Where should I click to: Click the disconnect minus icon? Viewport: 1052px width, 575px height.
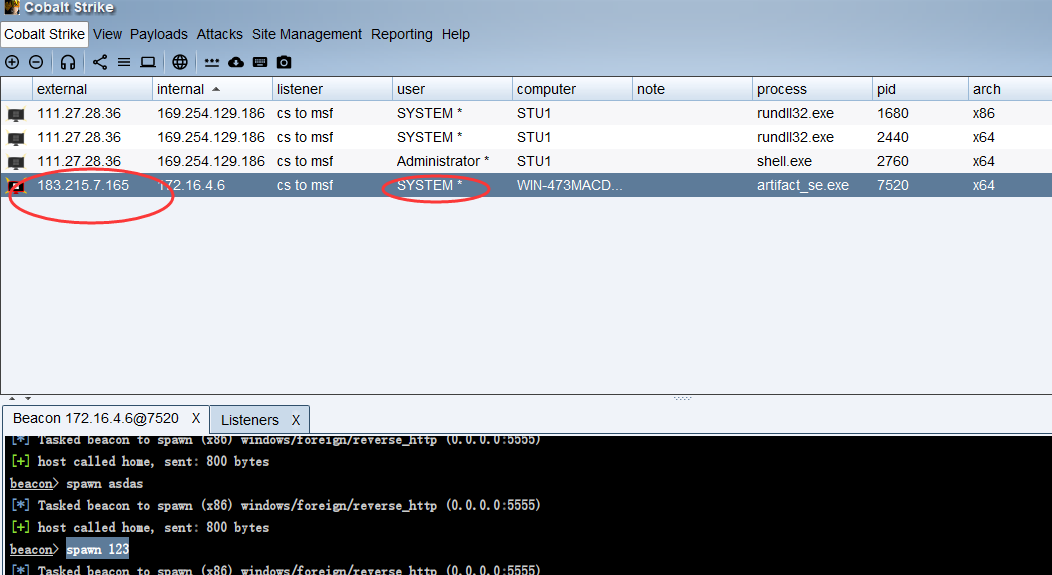(x=36, y=62)
